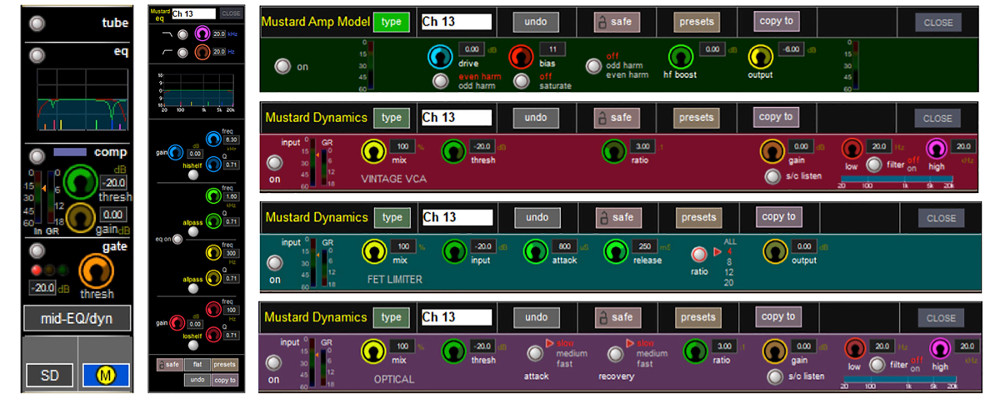This screenshot has height=400, width=1000.
Task: Switch the Optical recovery speed button
Action: coord(615,353)
